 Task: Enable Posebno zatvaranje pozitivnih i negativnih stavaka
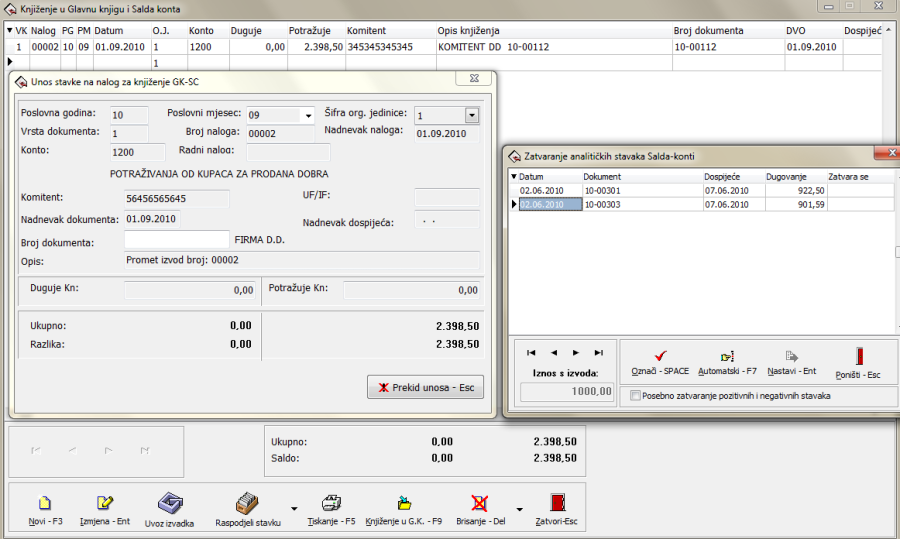point(635,395)
